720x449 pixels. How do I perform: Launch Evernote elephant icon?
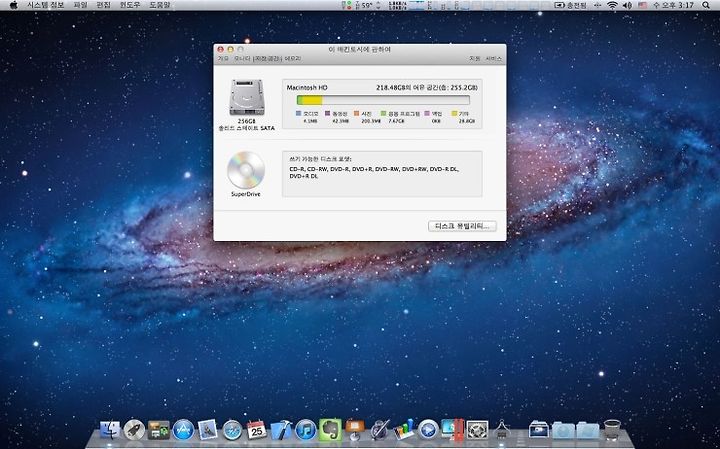[330, 430]
